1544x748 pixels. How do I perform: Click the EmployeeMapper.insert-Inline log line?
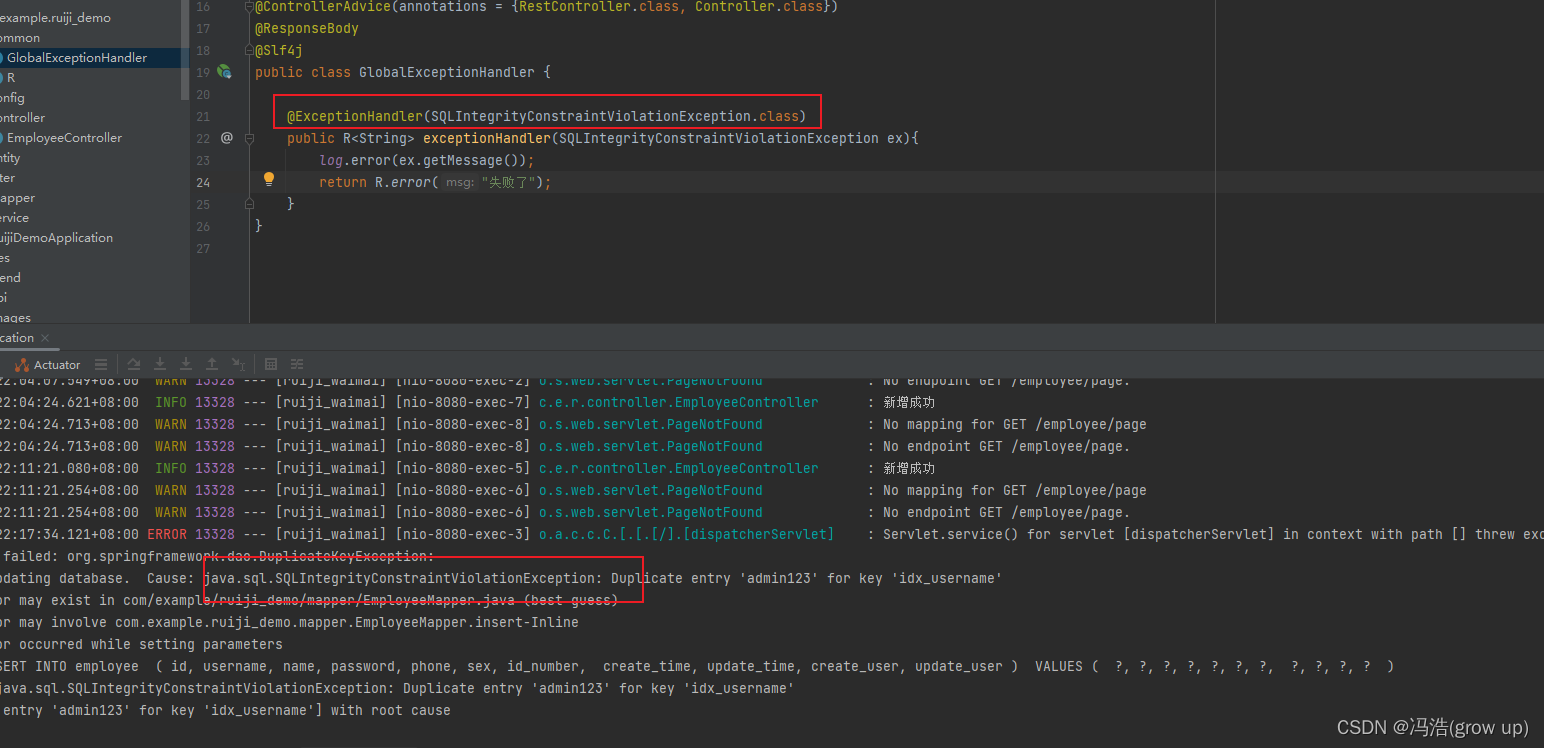coord(290,622)
